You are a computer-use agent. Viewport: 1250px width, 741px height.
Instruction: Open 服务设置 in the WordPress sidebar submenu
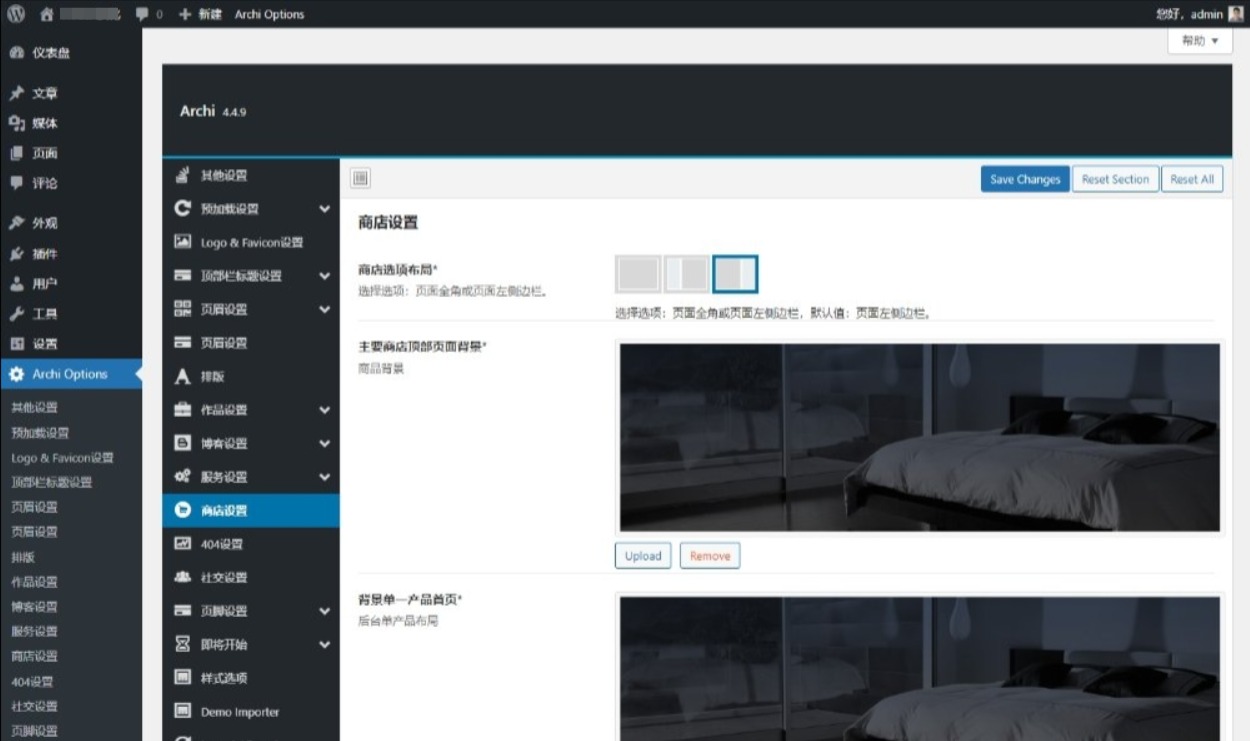pos(35,631)
